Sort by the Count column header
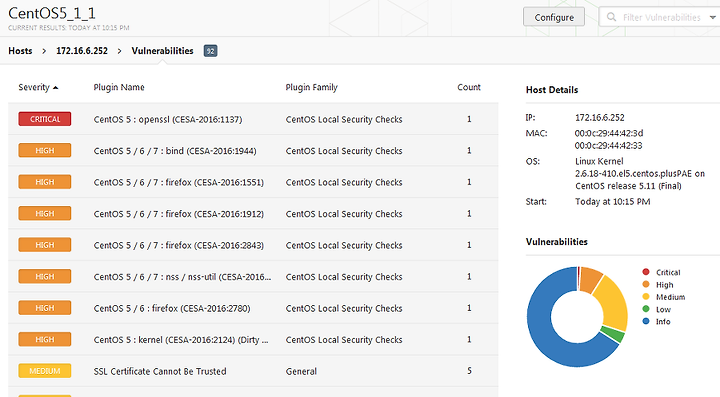The height and width of the screenshot is (397, 720). (x=469, y=87)
